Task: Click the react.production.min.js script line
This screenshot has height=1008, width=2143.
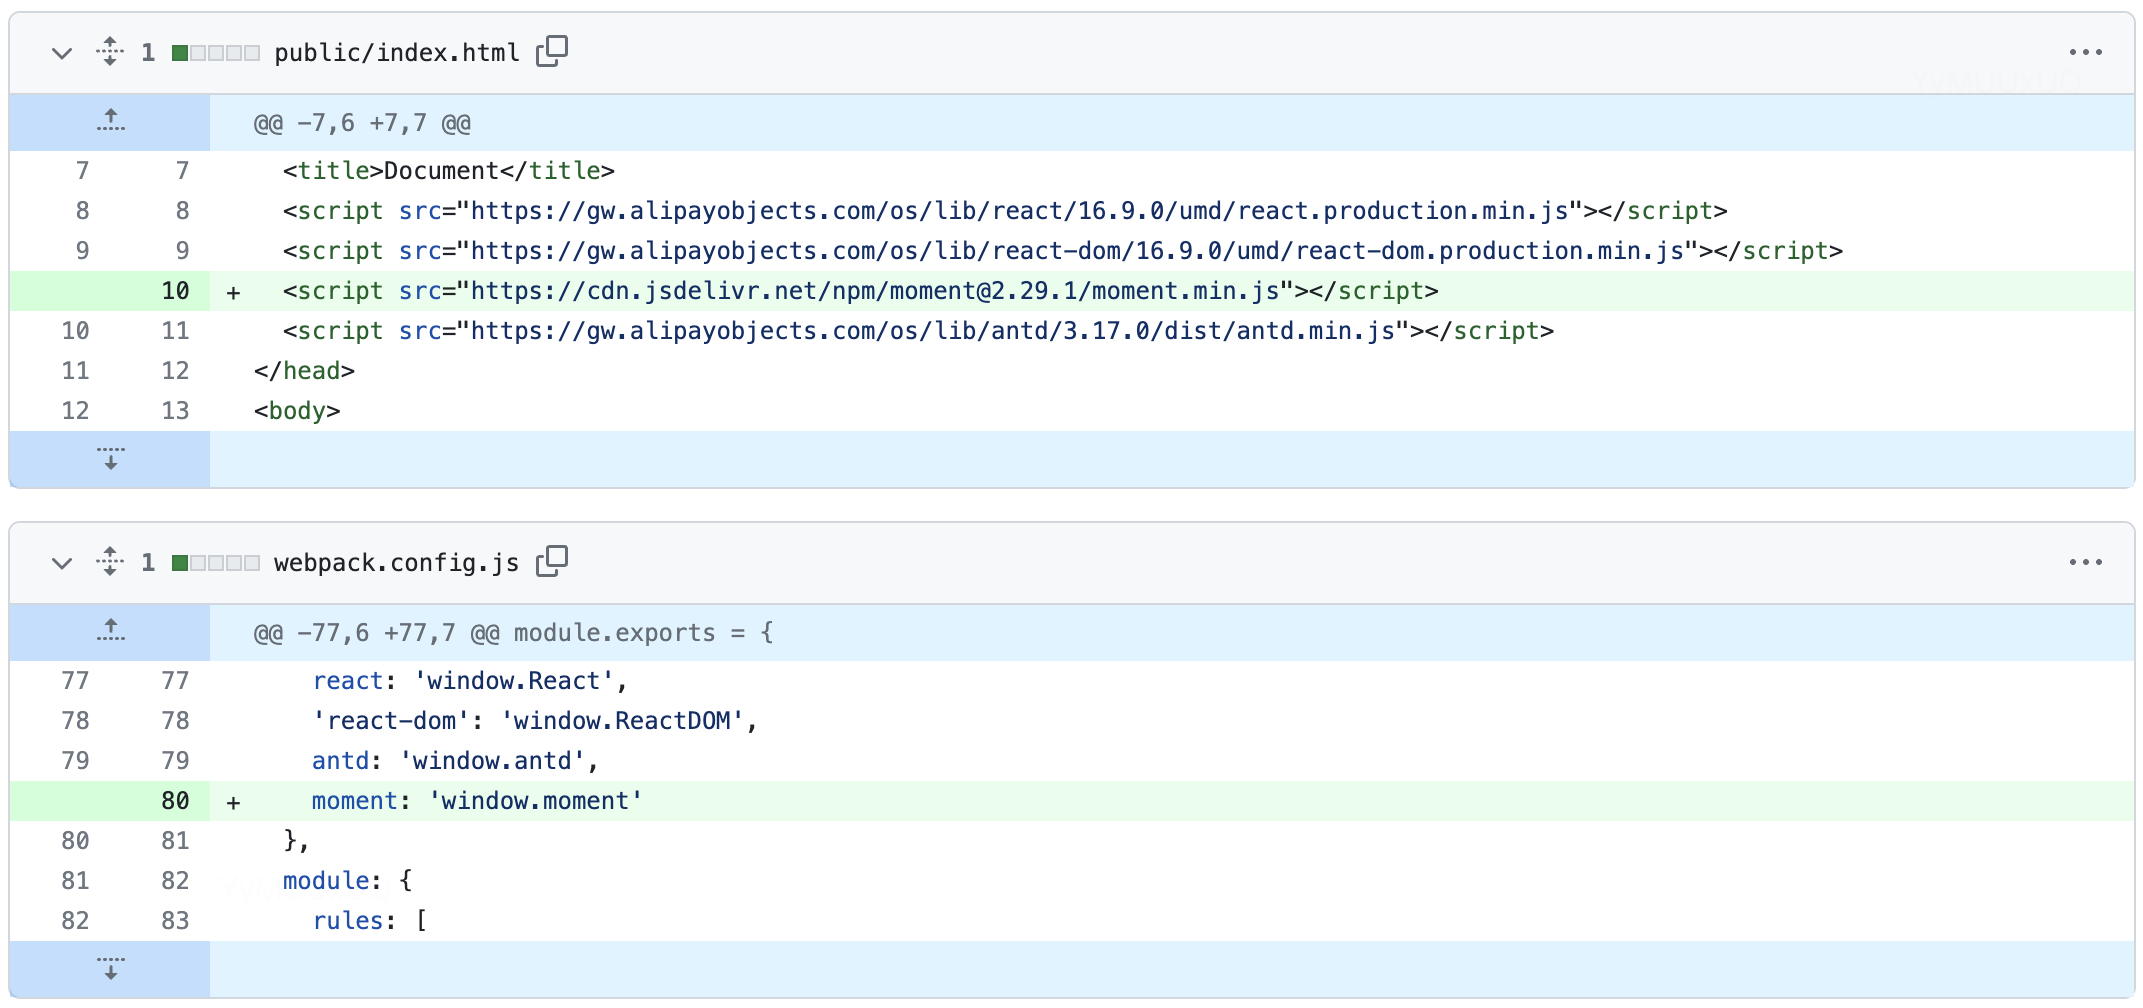Action: coord(1172,211)
